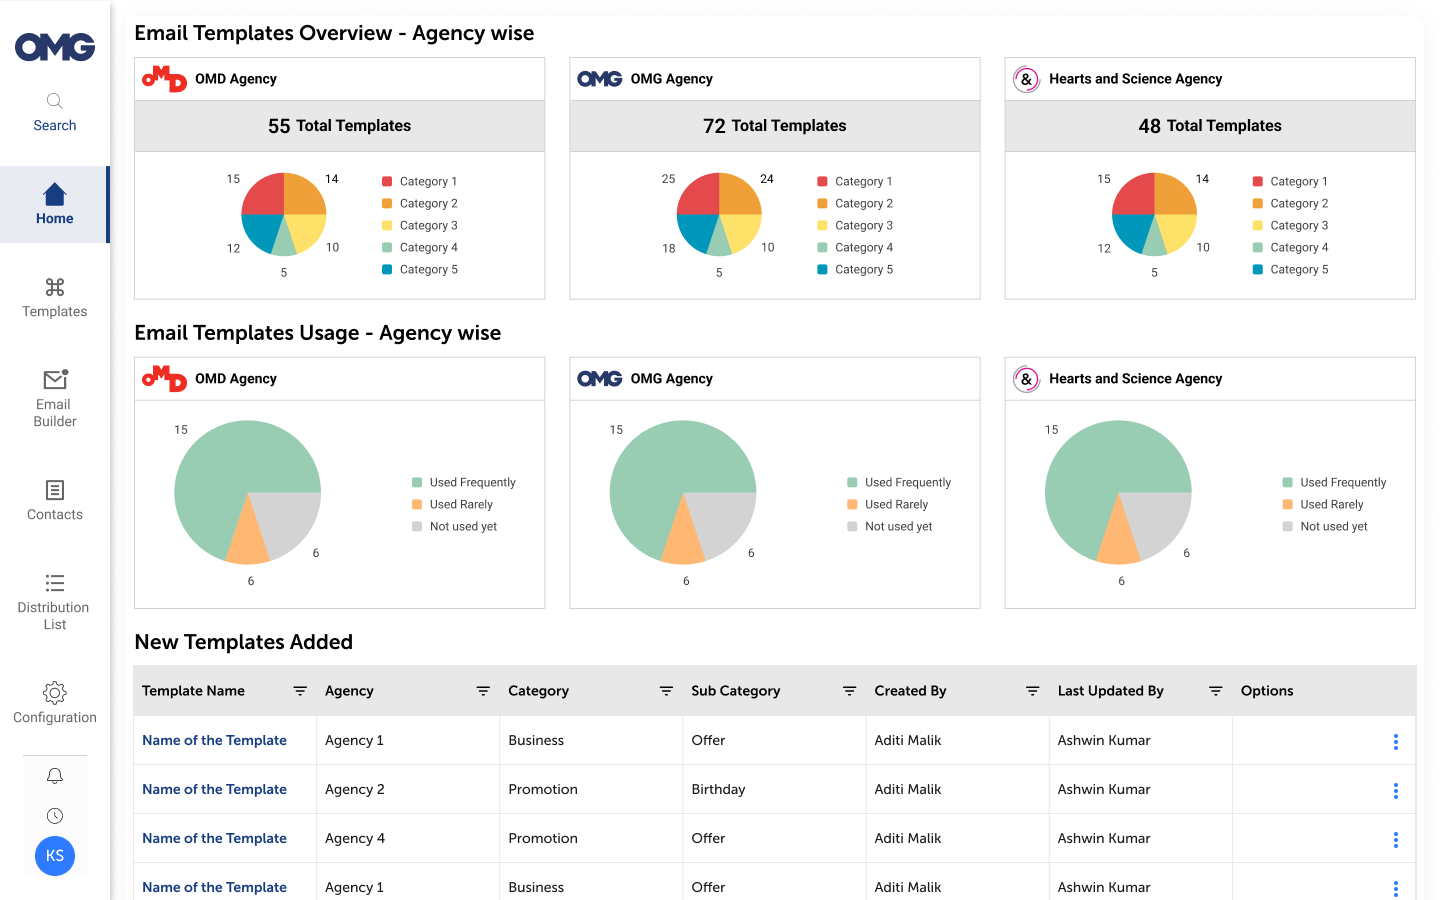Screen dimensions: 1440x900
Task: Open the history clock icon
Action: [x=55, y=816]
